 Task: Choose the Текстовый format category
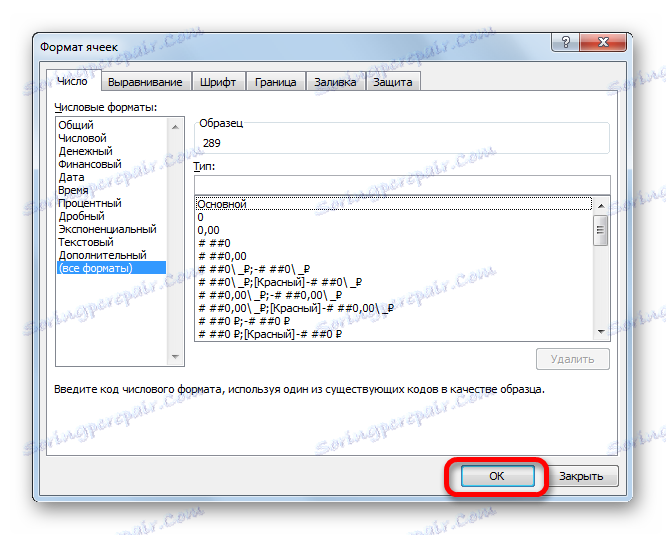point(111,242)
